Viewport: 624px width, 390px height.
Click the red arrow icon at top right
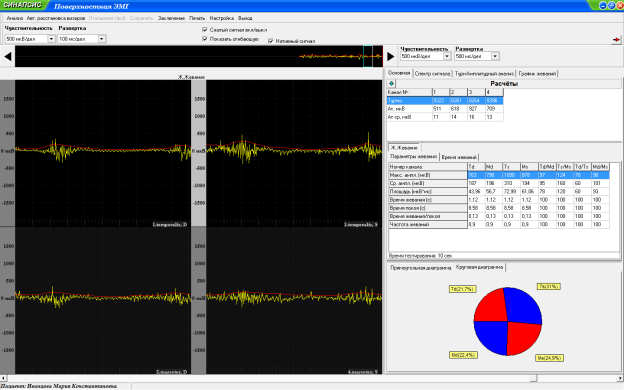pyautogui.click(x=616, y=39)
